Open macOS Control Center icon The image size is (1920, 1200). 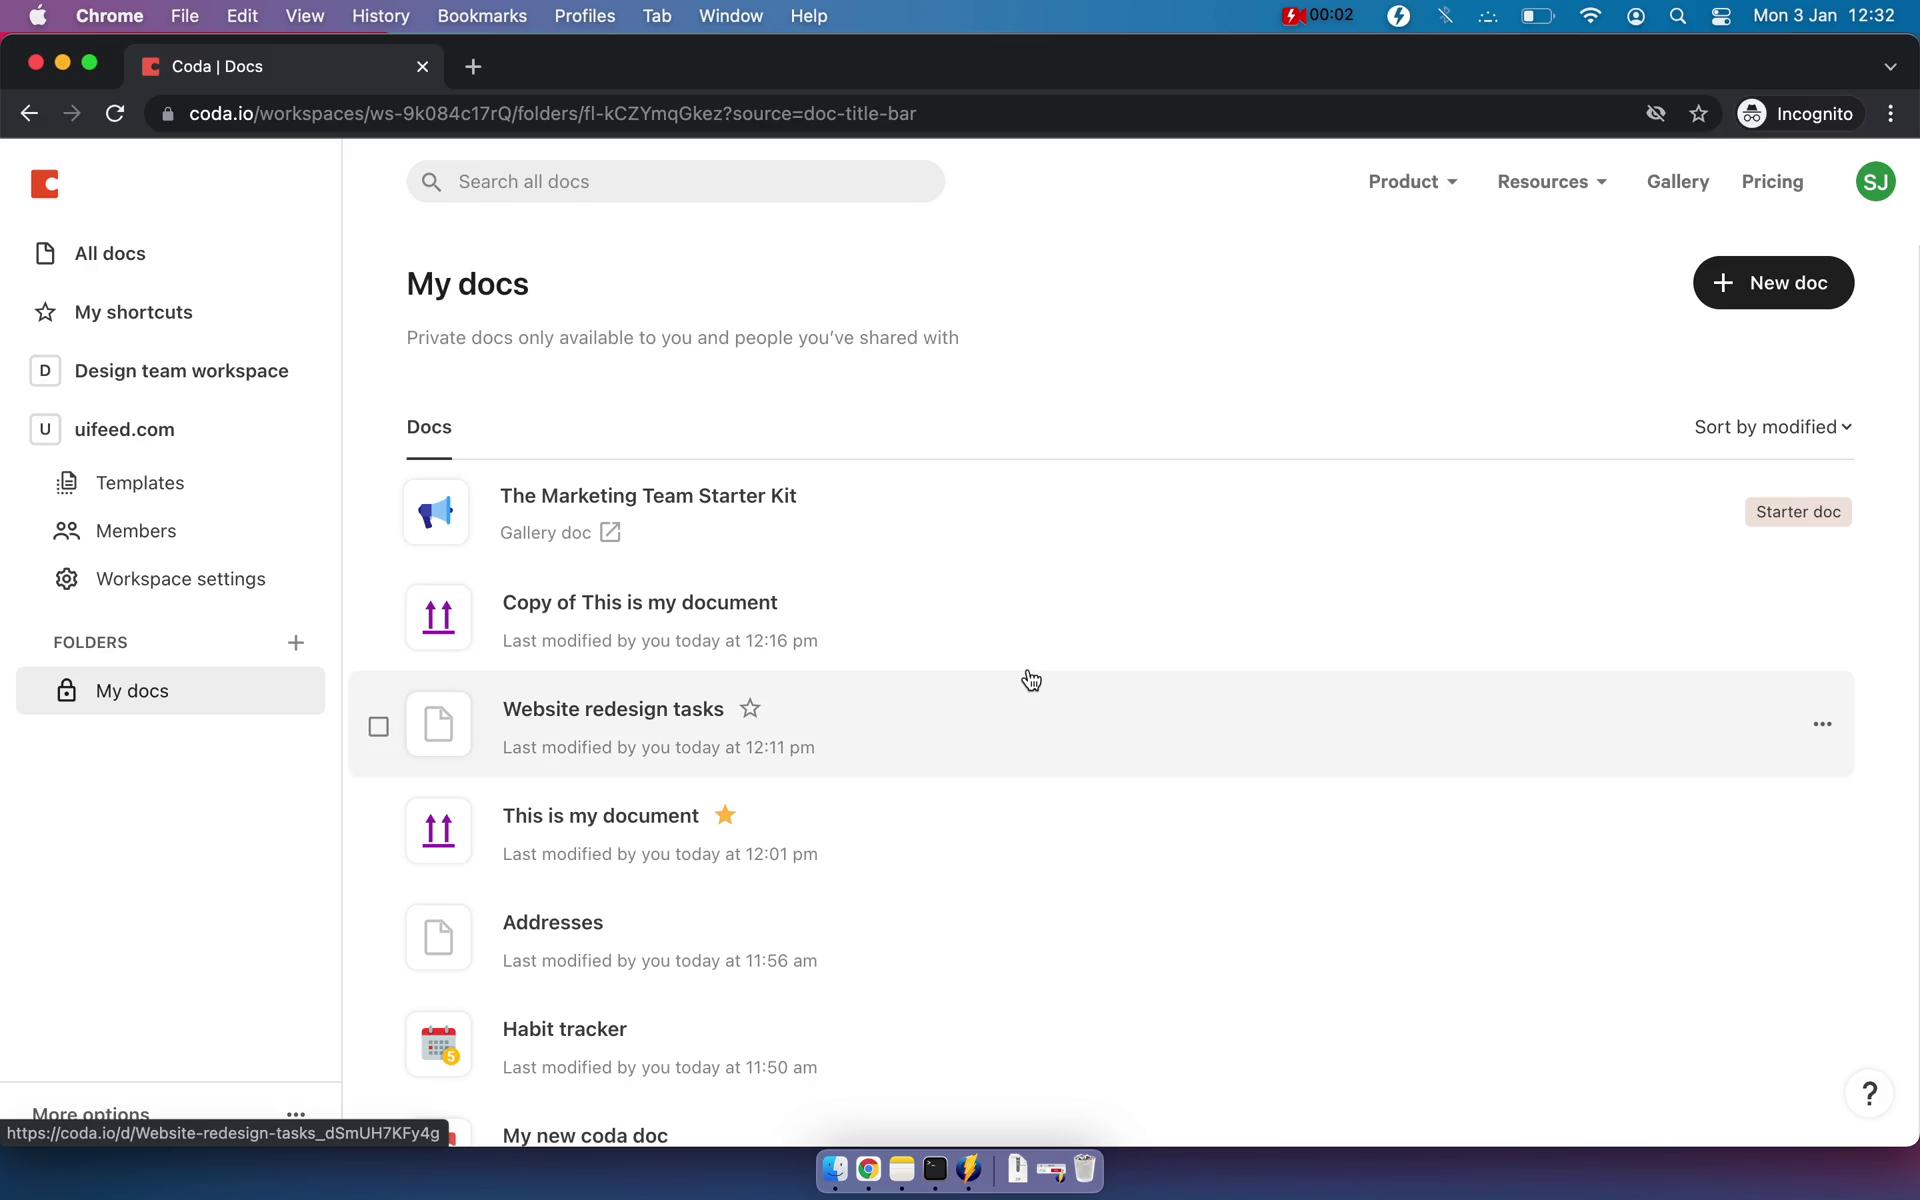[x=1721, y=16]
